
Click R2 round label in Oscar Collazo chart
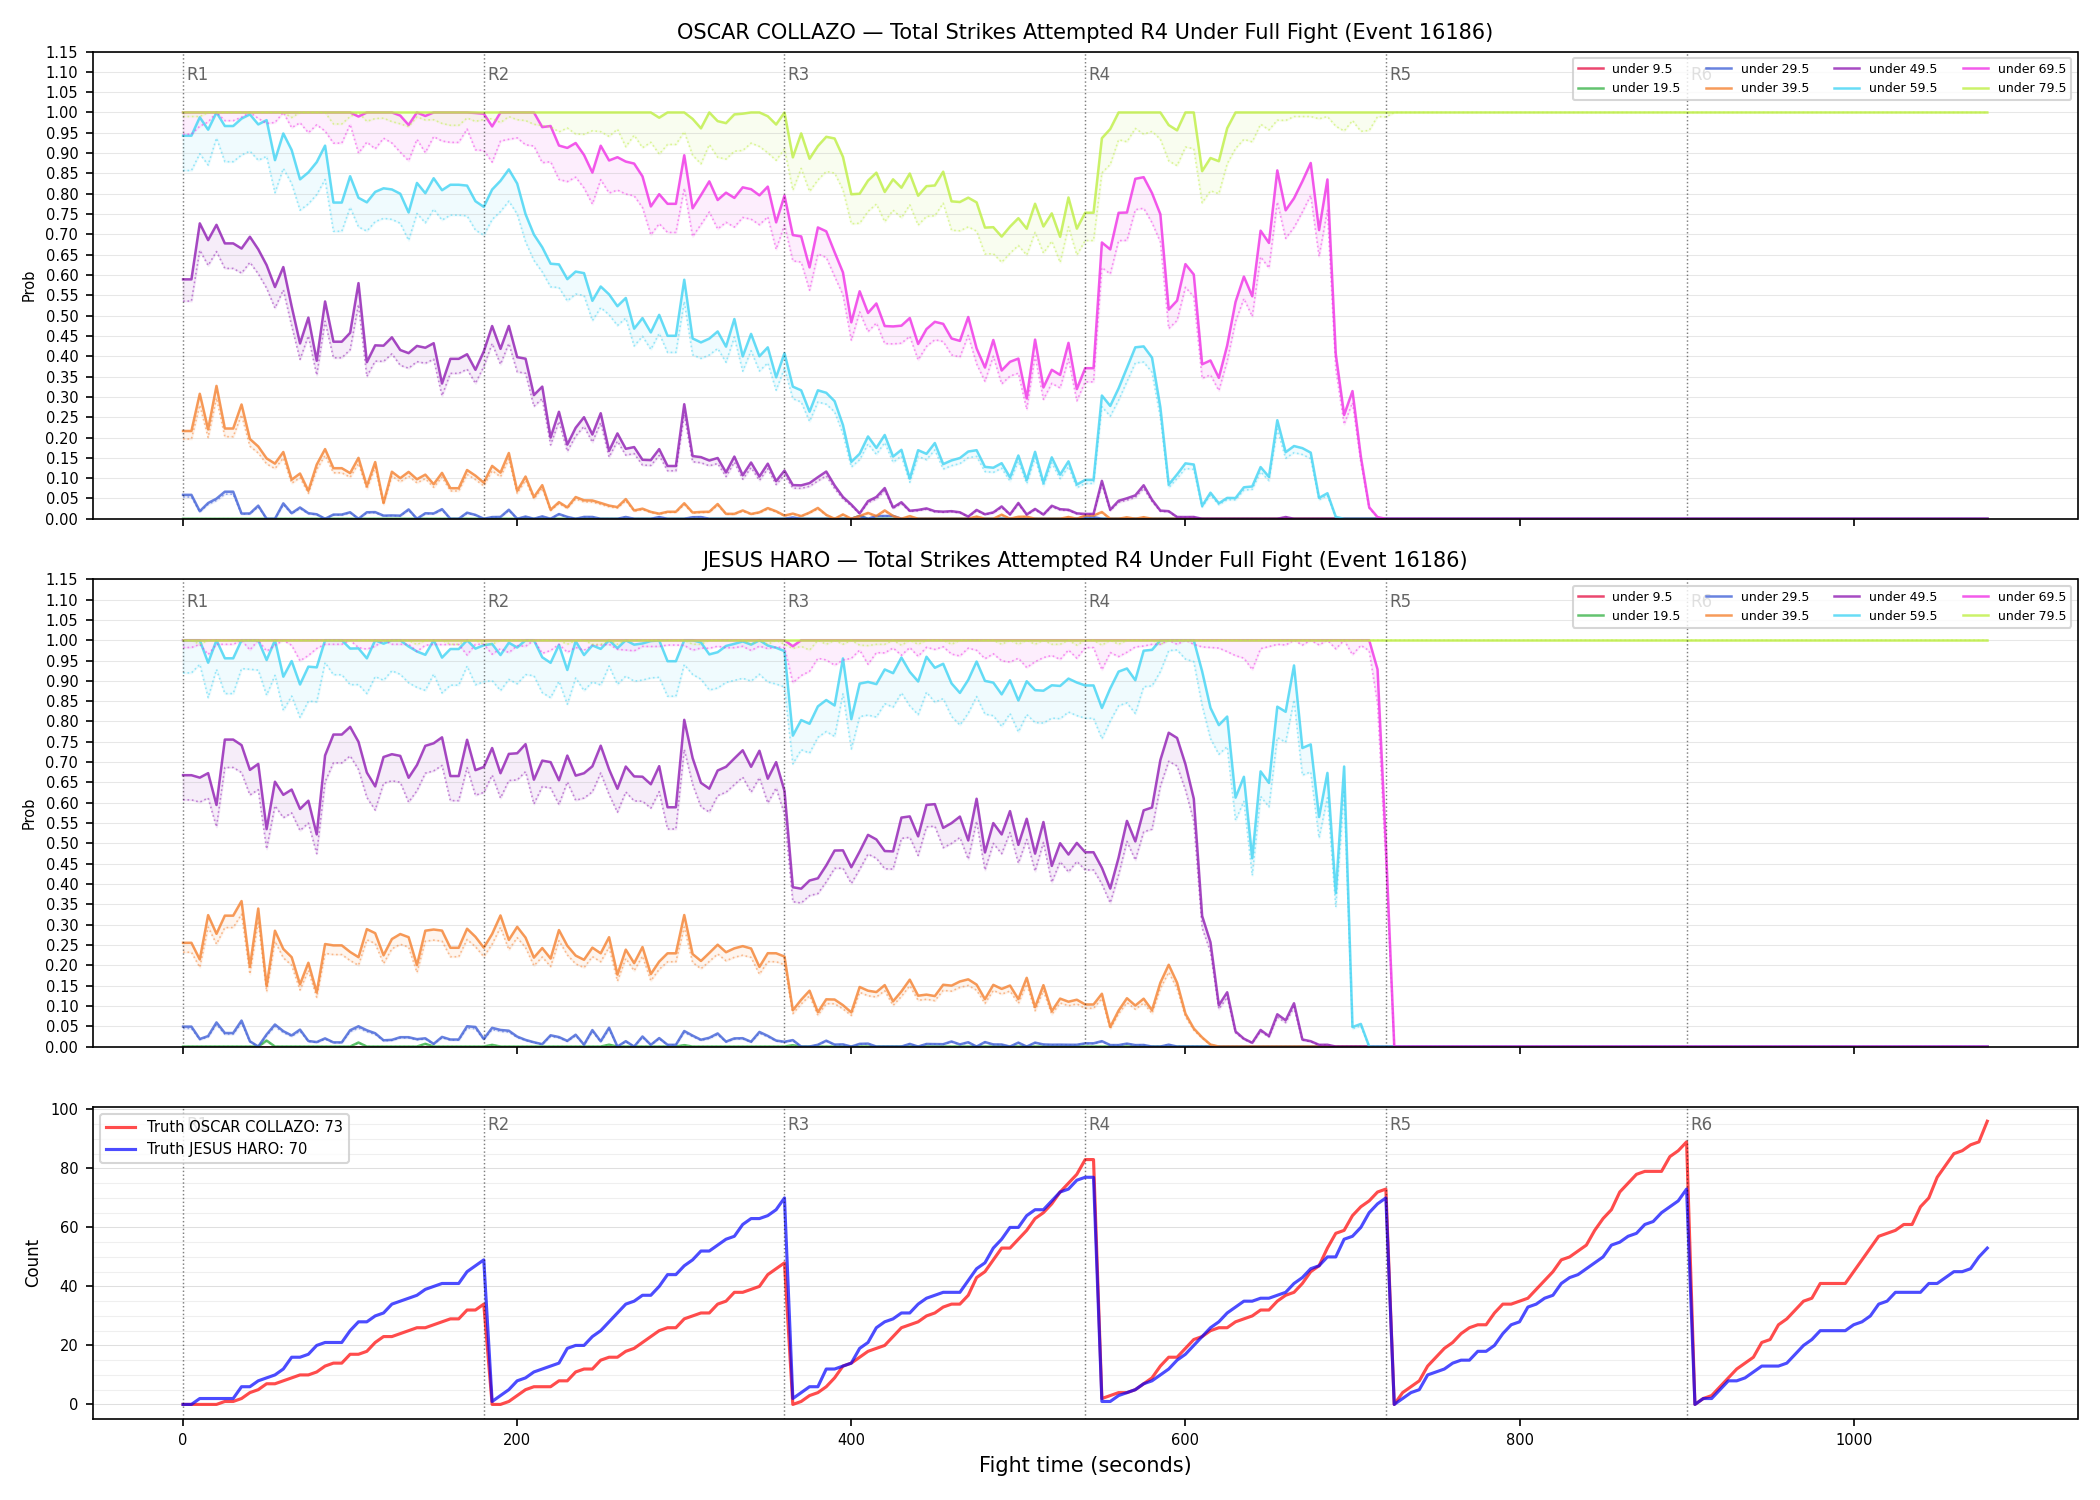[x=498, y=74]
